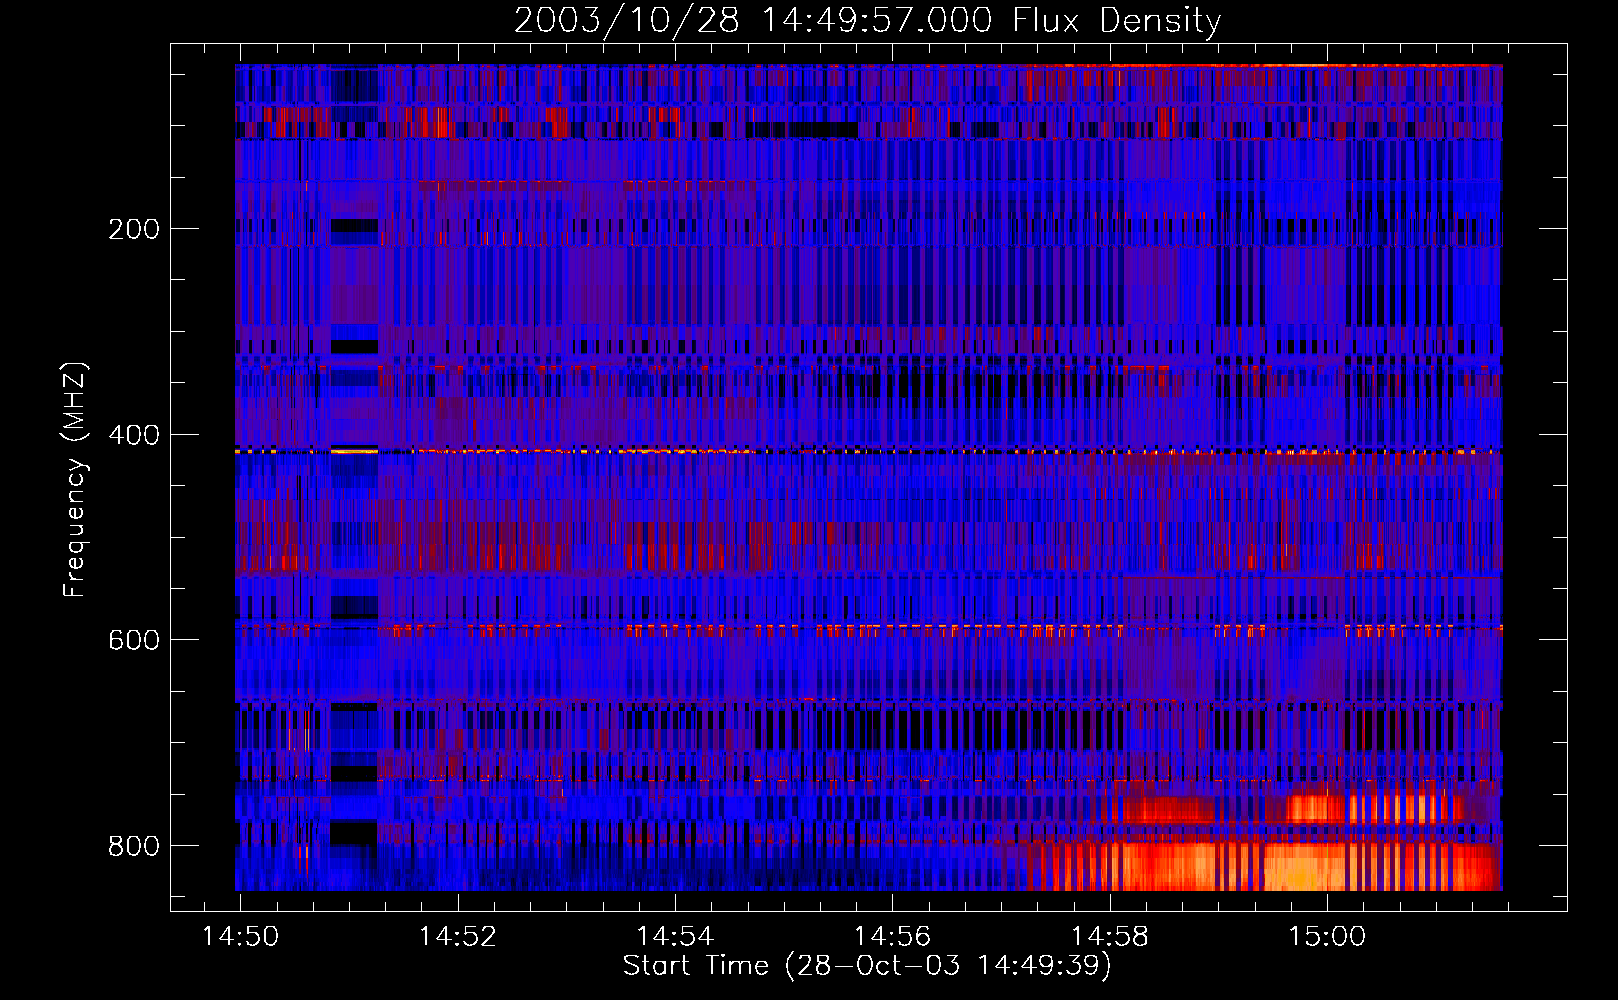Image resolution: width=1618 pixels, height=1000 pixels.
Task: Click the 200 frequency tick label
Action: 134,229
